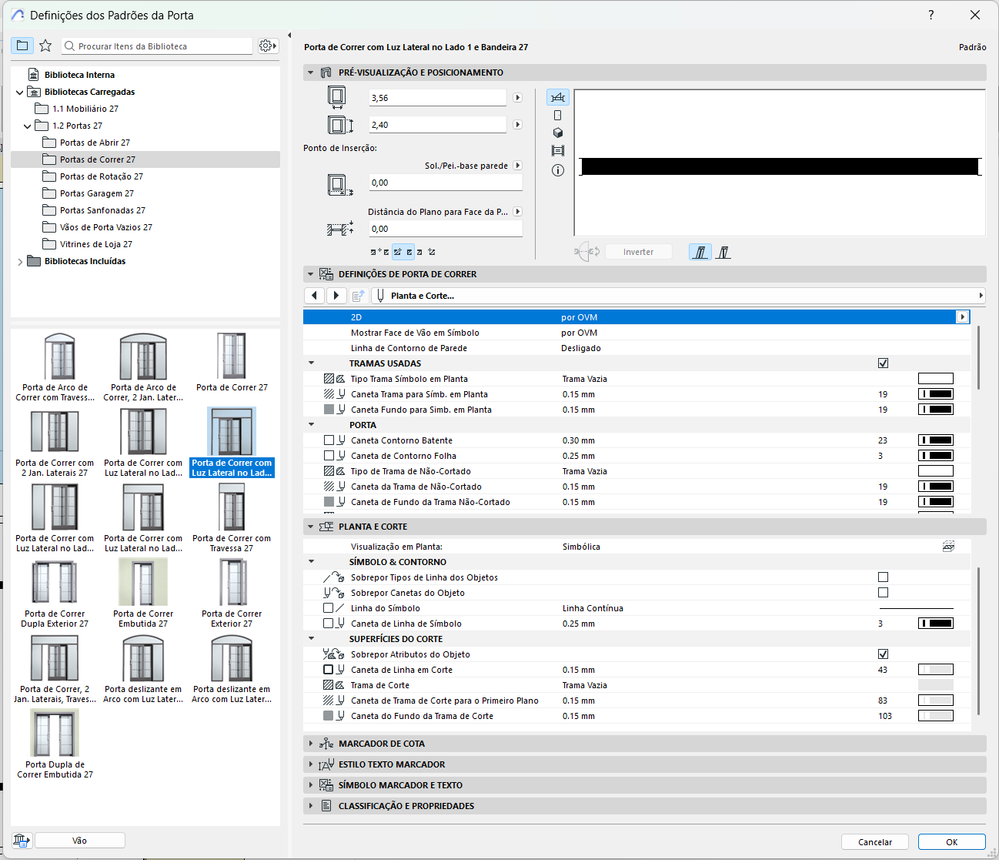999x860 pixels.
Task: Enable Sobrepor Tipos de Linha dos Objetos
Action: 883,577
